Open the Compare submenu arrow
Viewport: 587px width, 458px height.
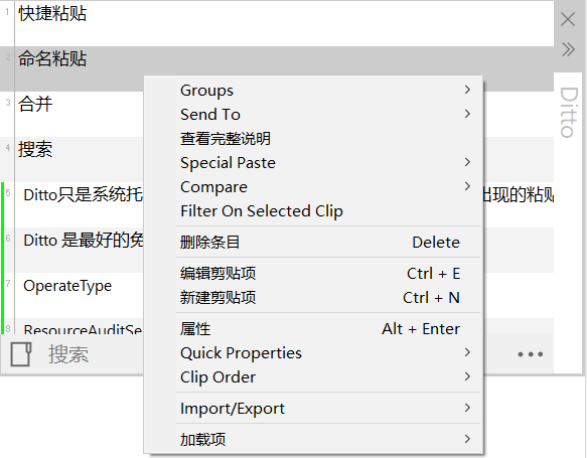467,186
